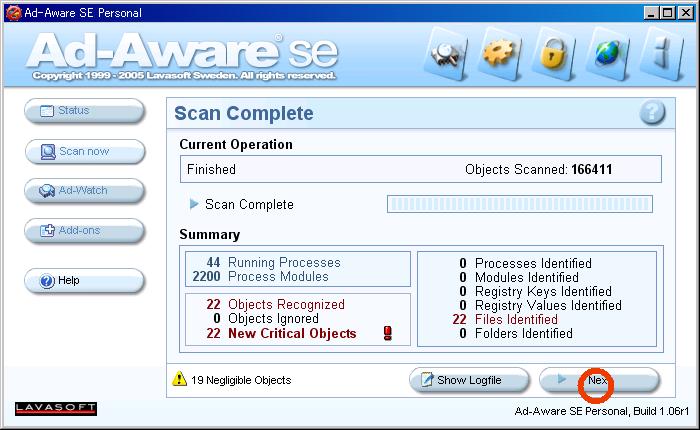
Task: Click '2200 Process Modules' line
Action: 260,276
